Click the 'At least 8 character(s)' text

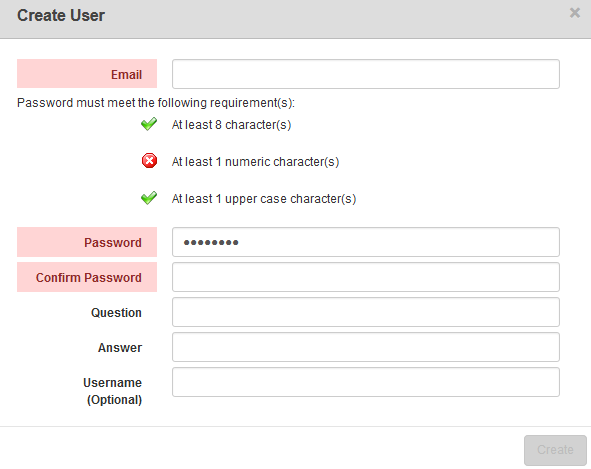(x=231, y=125)
